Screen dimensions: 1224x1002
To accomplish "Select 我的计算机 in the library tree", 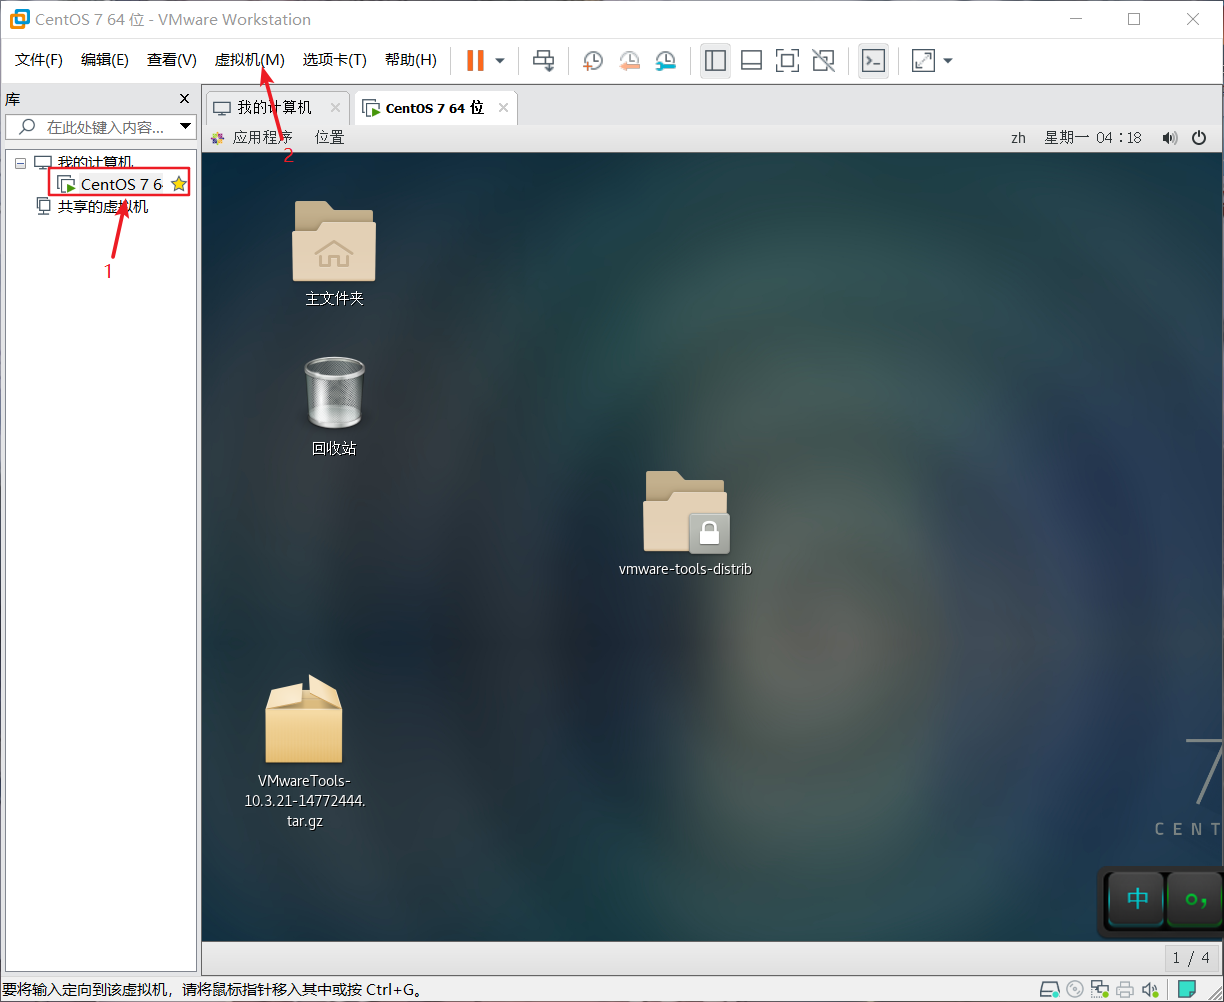I will pyautogui.click(x=83, y=162).
